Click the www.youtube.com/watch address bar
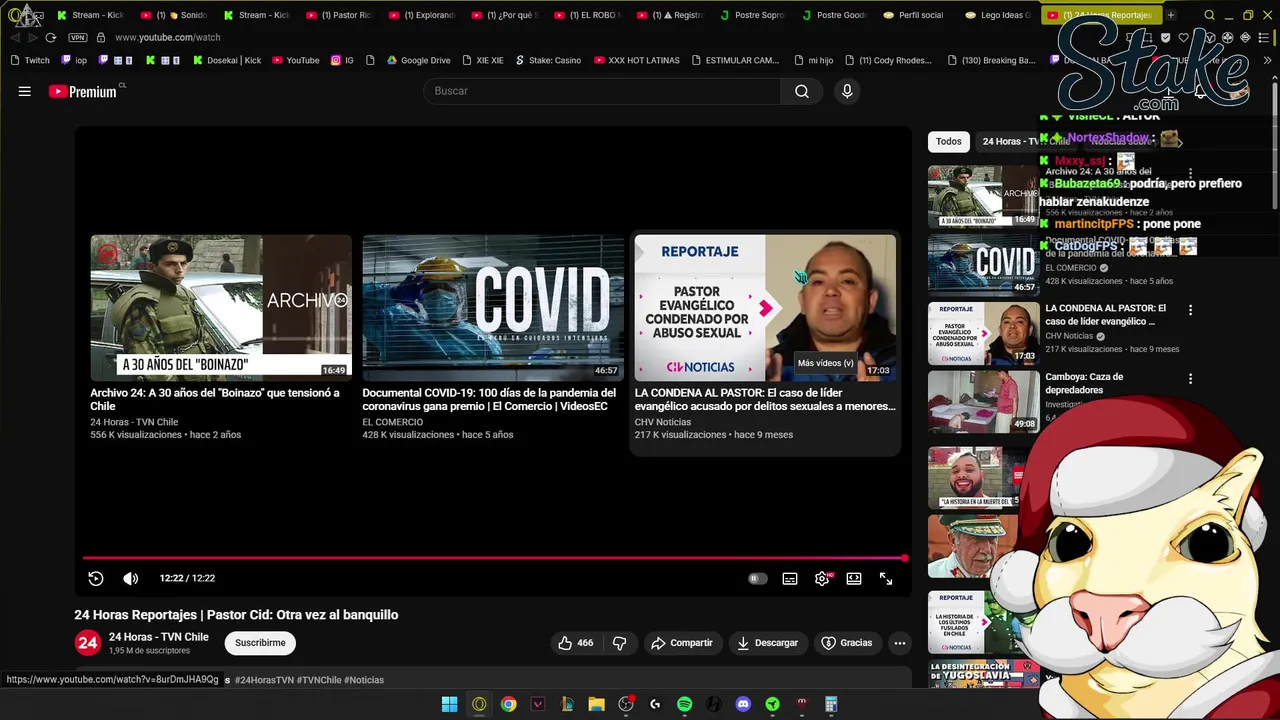 pyautogui.click(x=167, y=37)
